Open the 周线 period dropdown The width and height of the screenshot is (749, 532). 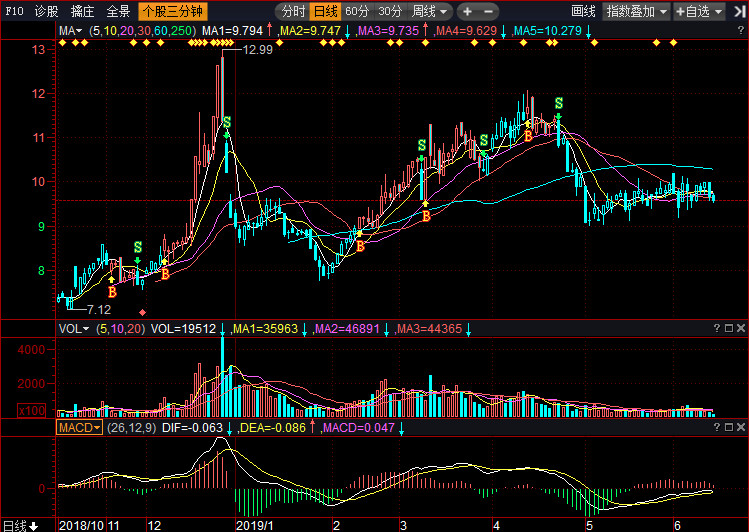[x=430, y=12]
